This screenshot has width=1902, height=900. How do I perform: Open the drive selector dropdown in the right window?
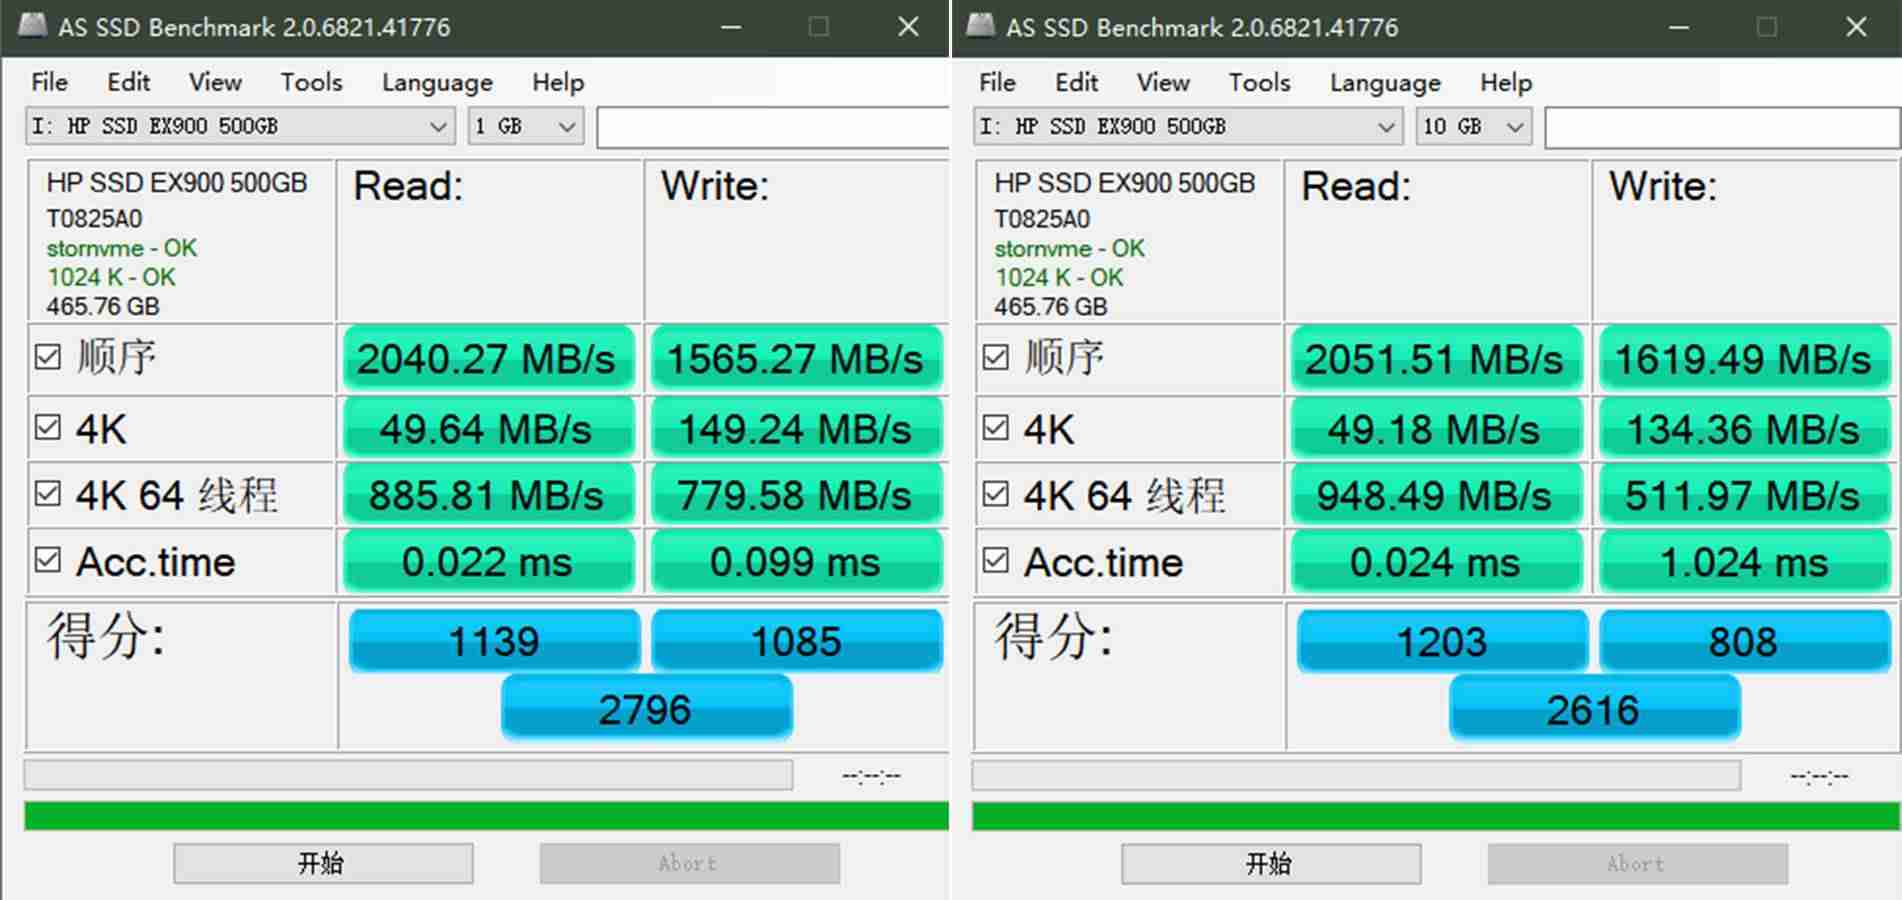click(x=1188, y=127)
